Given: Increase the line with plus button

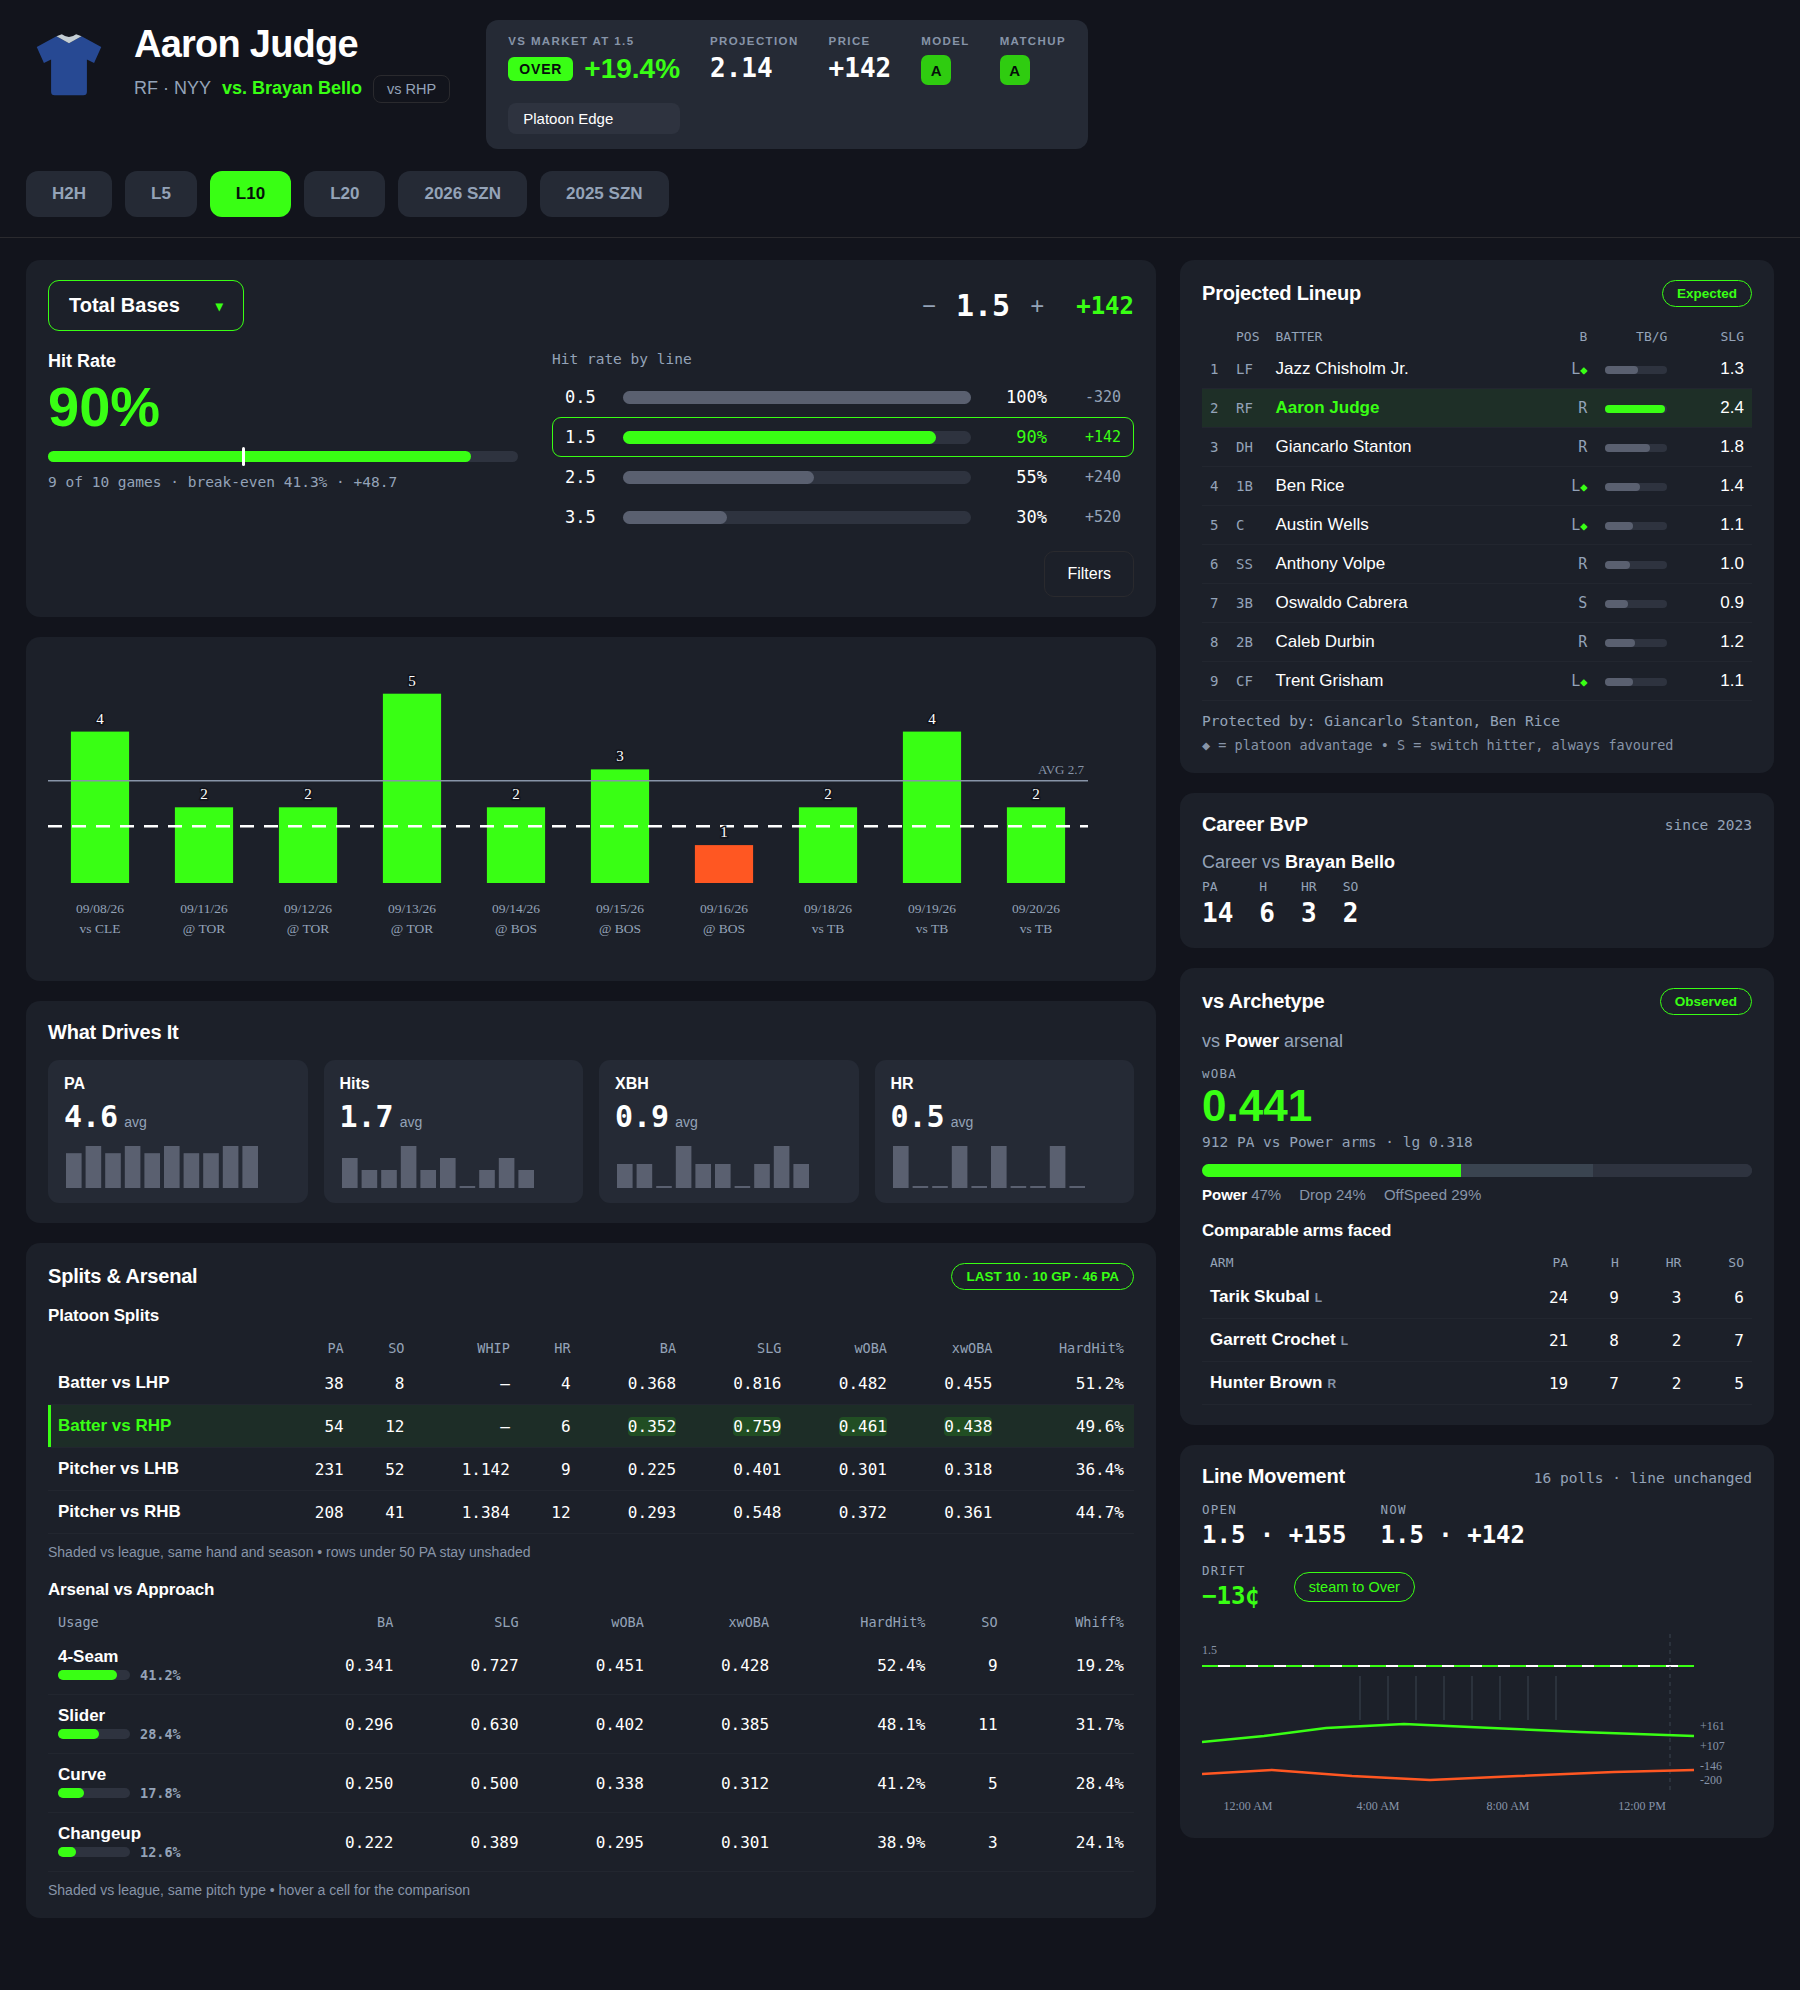Looking at the screenshot, I should [x=1037, y=306].
